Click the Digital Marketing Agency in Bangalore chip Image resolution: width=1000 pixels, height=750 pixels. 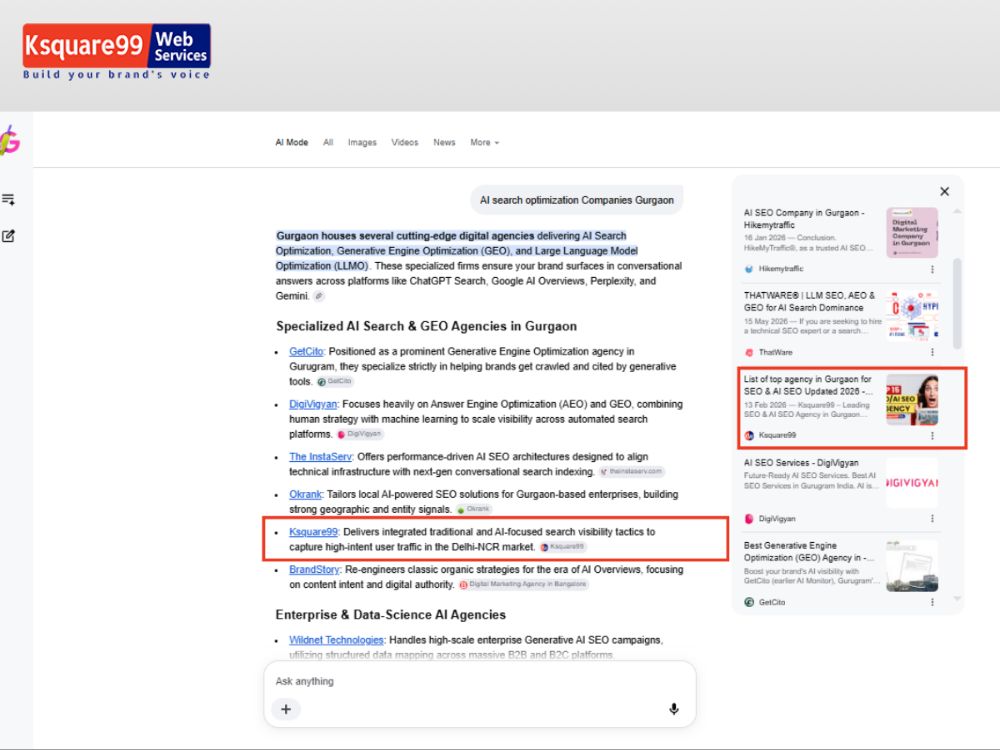click(524, 584)
